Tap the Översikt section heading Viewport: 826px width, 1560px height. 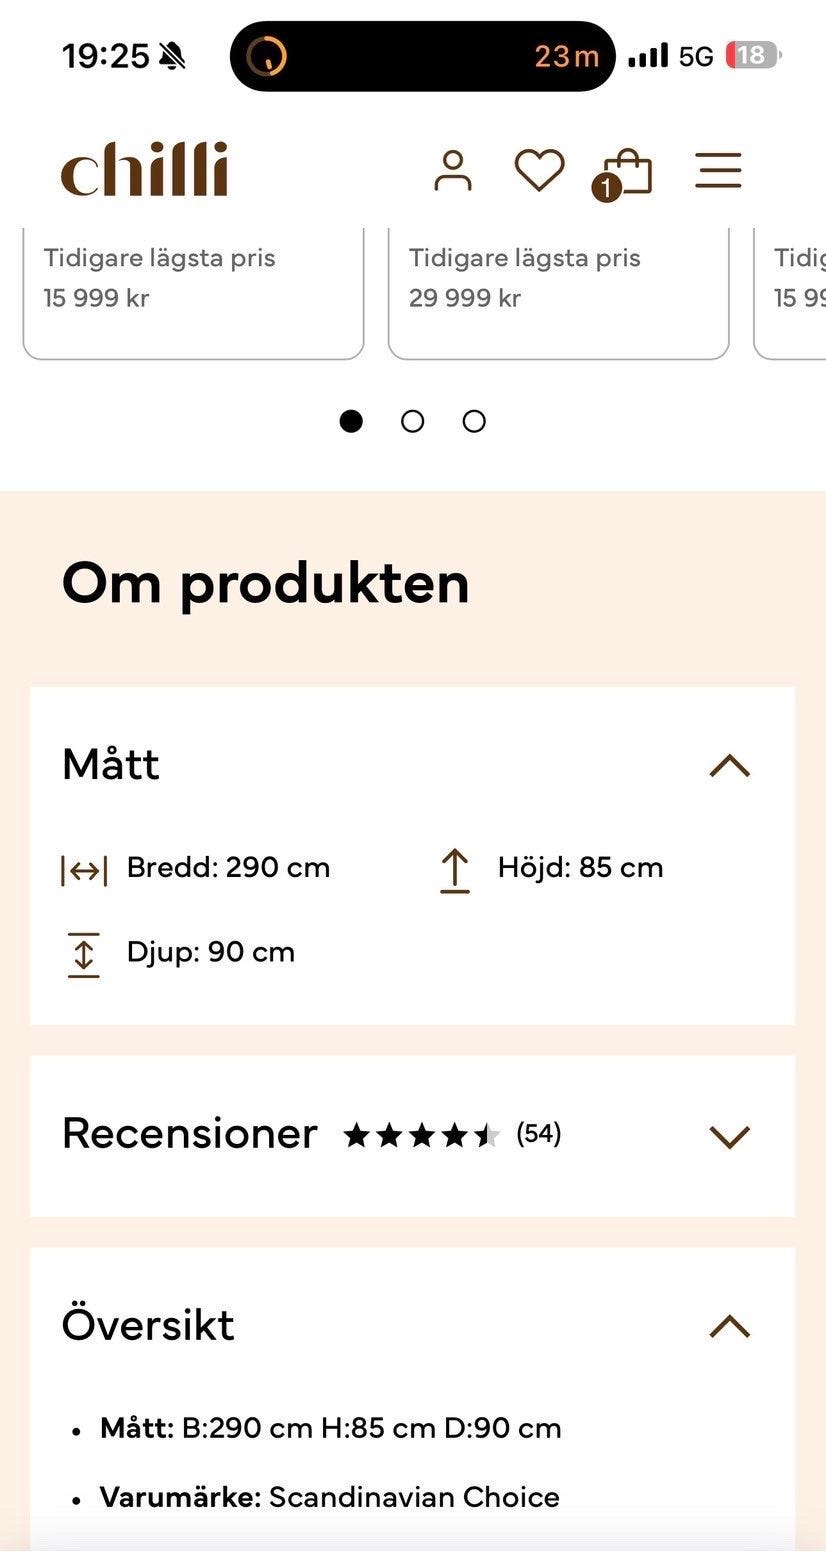coord(148,1325)
